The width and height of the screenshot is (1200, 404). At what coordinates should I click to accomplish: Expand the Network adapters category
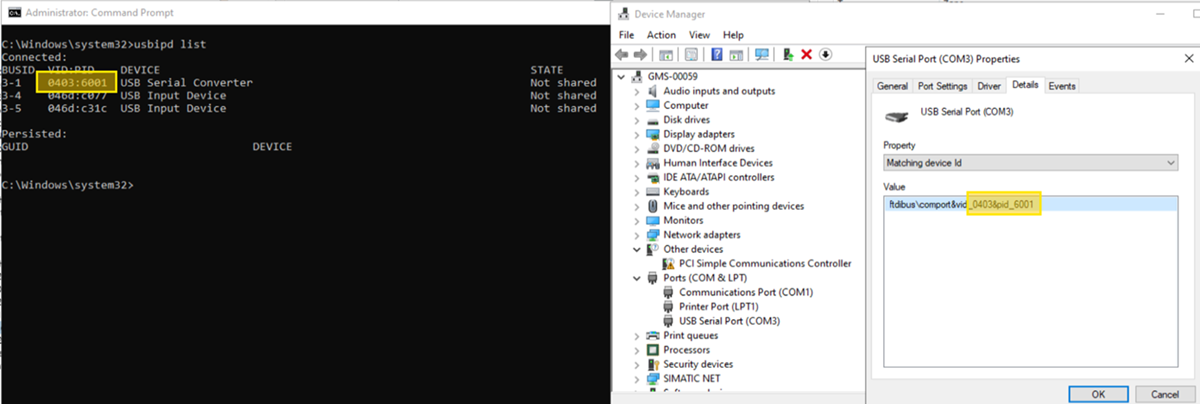[x=638, y=235]
